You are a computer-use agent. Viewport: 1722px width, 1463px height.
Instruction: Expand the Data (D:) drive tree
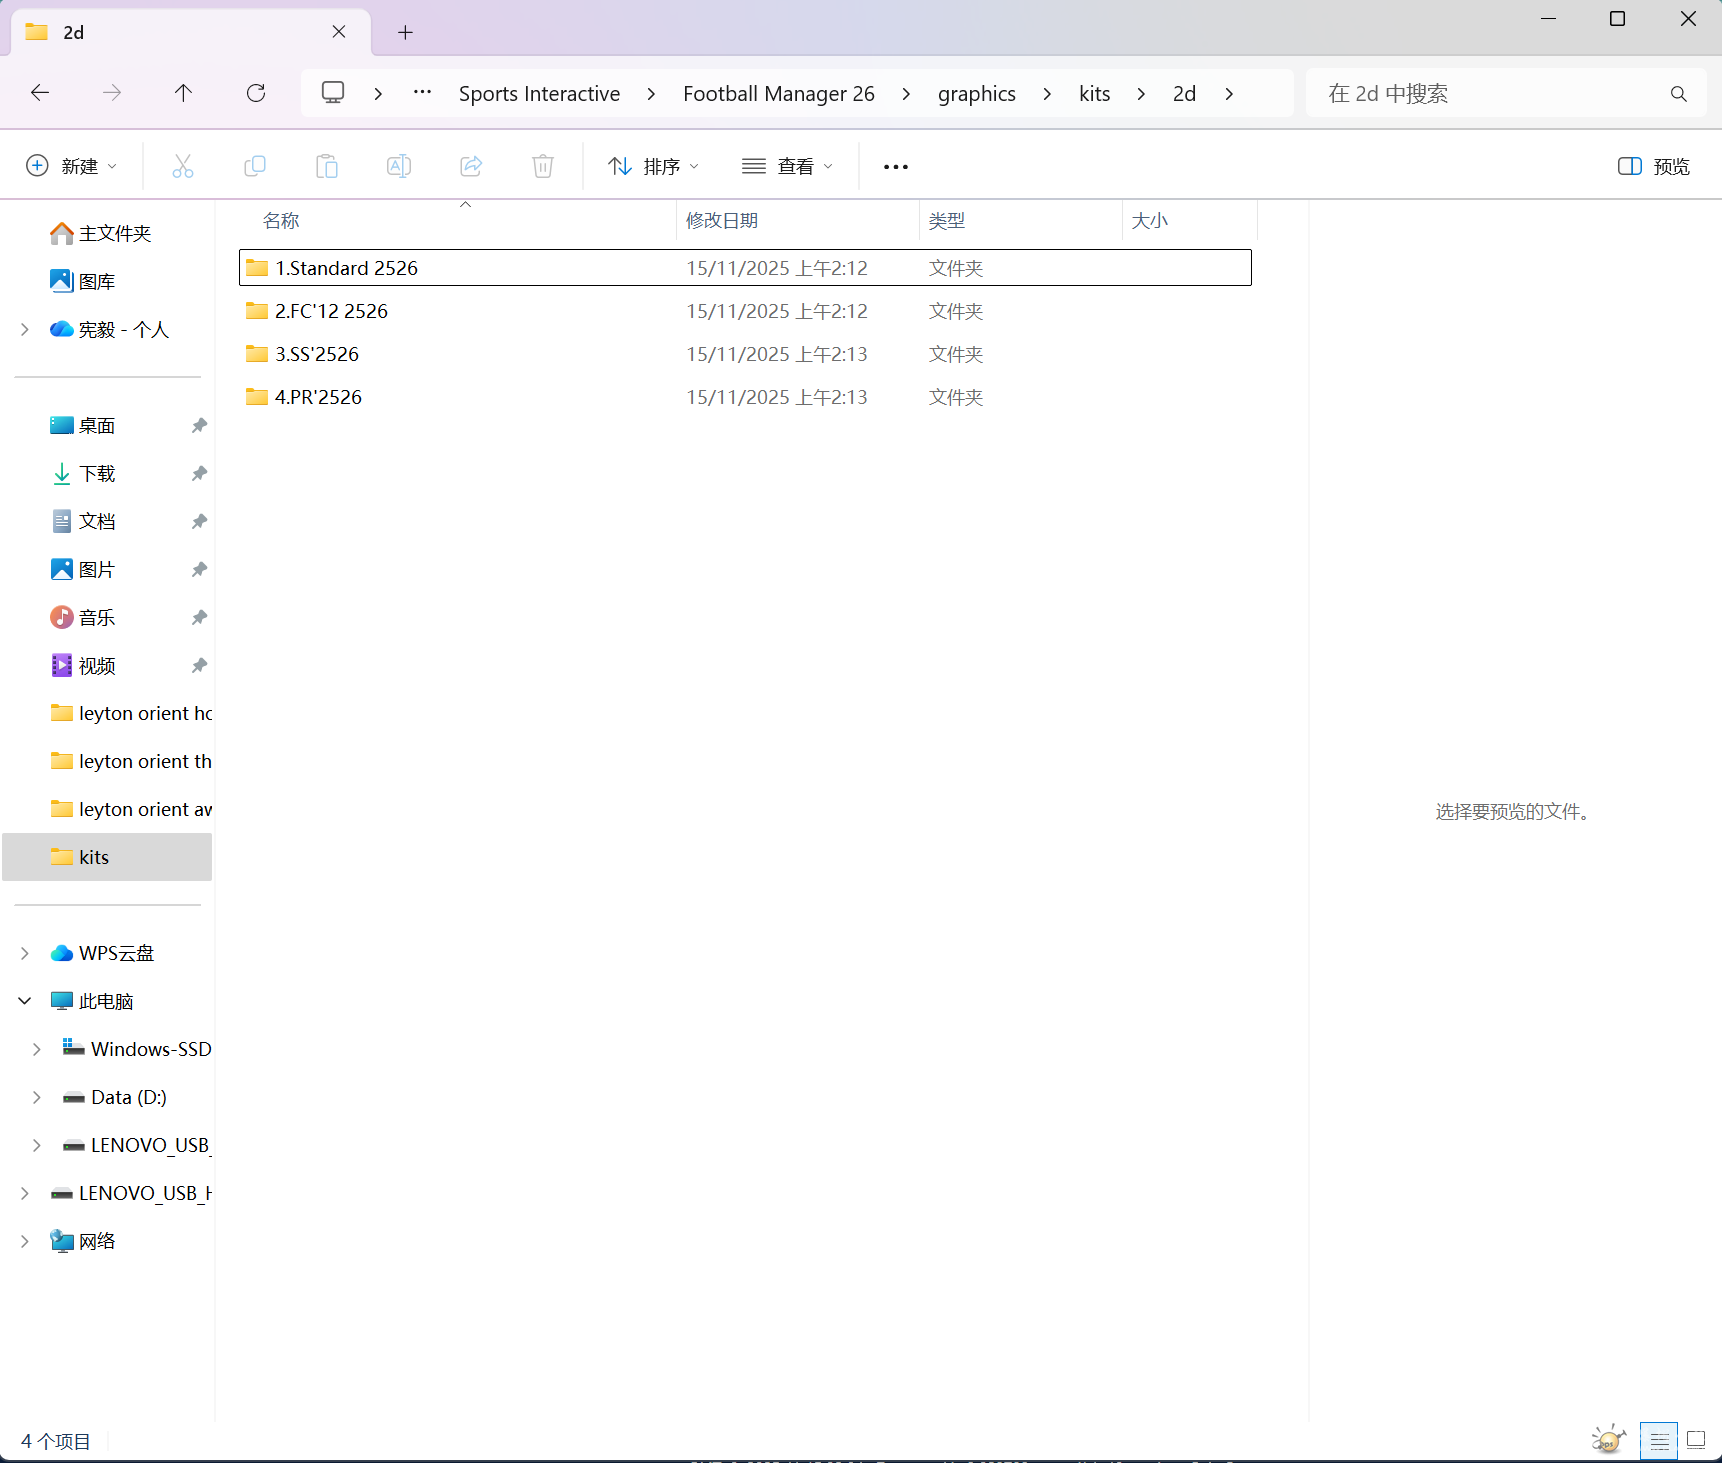point(37,1097)
